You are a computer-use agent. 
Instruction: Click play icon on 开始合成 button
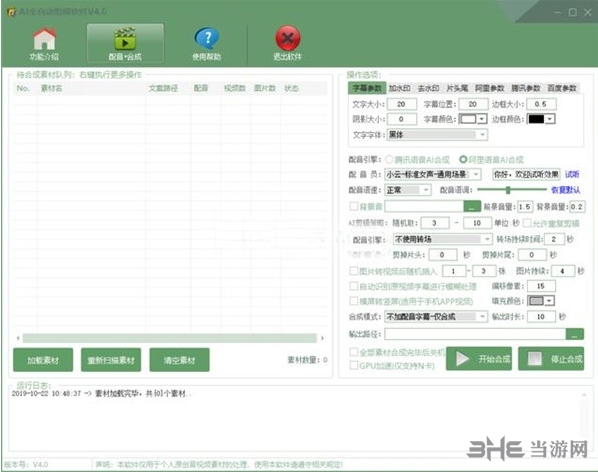[x=462, y=359]
